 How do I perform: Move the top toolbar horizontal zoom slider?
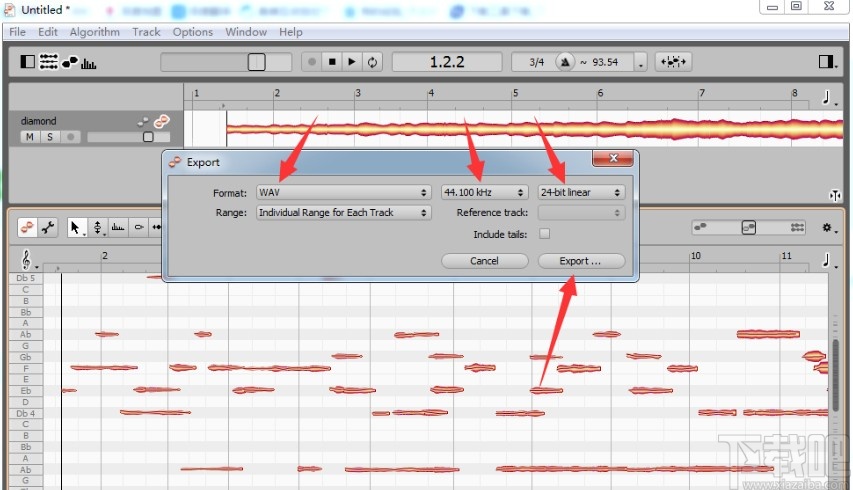pyautogui.click(x=256, y=62)
